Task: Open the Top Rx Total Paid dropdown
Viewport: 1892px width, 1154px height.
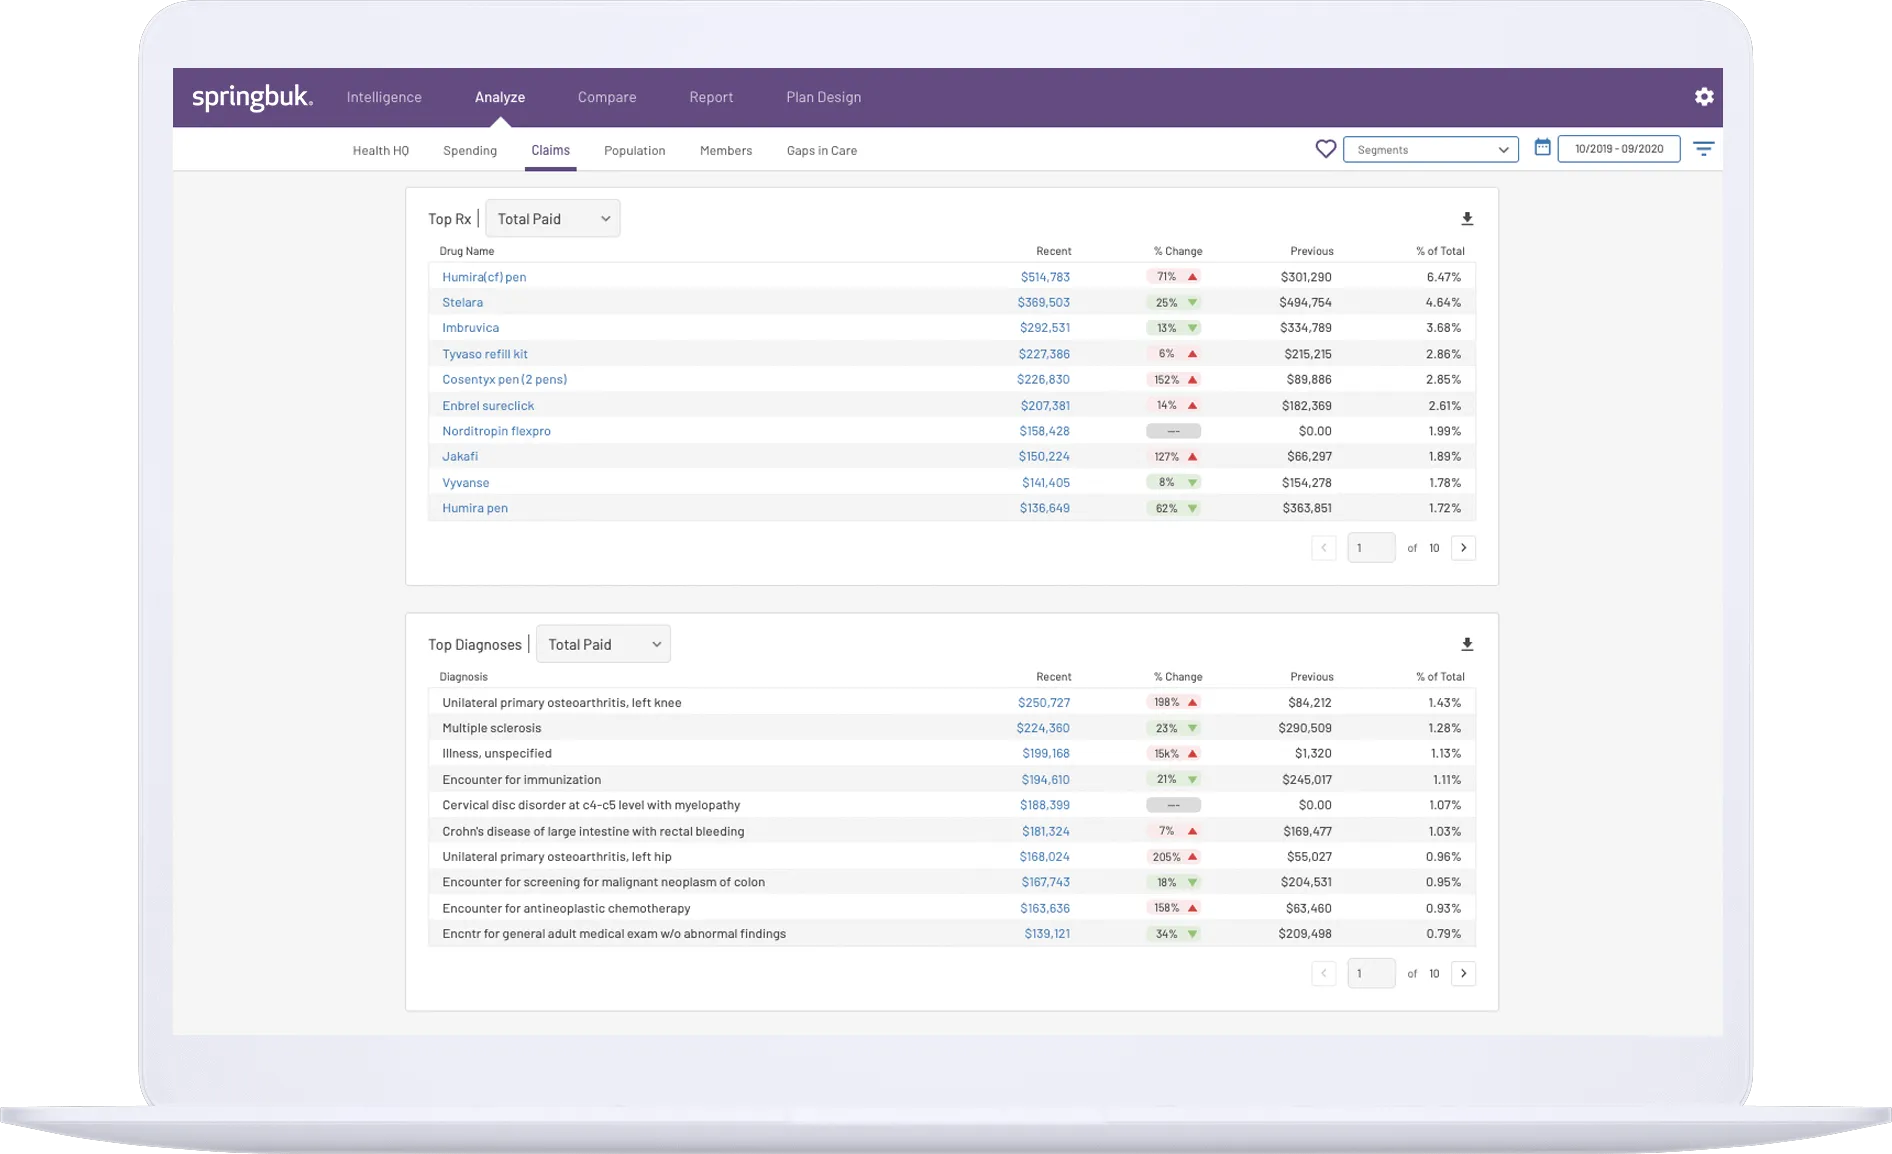Action: (x=552, y=218)
